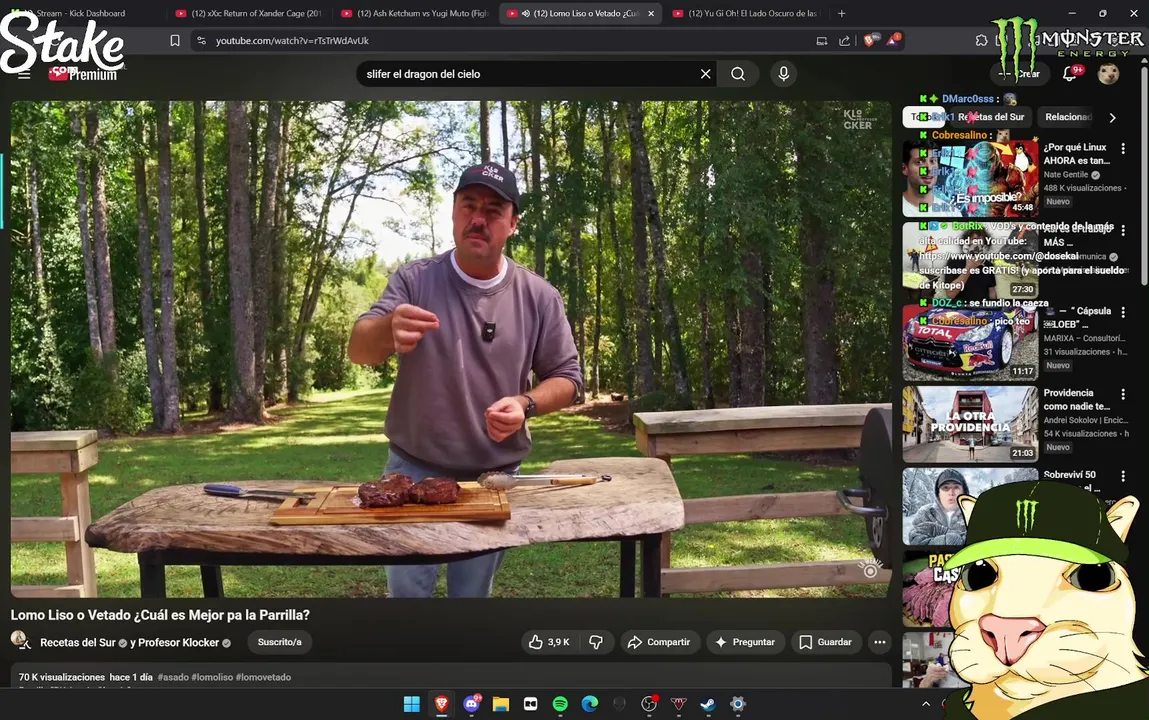Show hidden system tray icons

[x=926, y=704]
